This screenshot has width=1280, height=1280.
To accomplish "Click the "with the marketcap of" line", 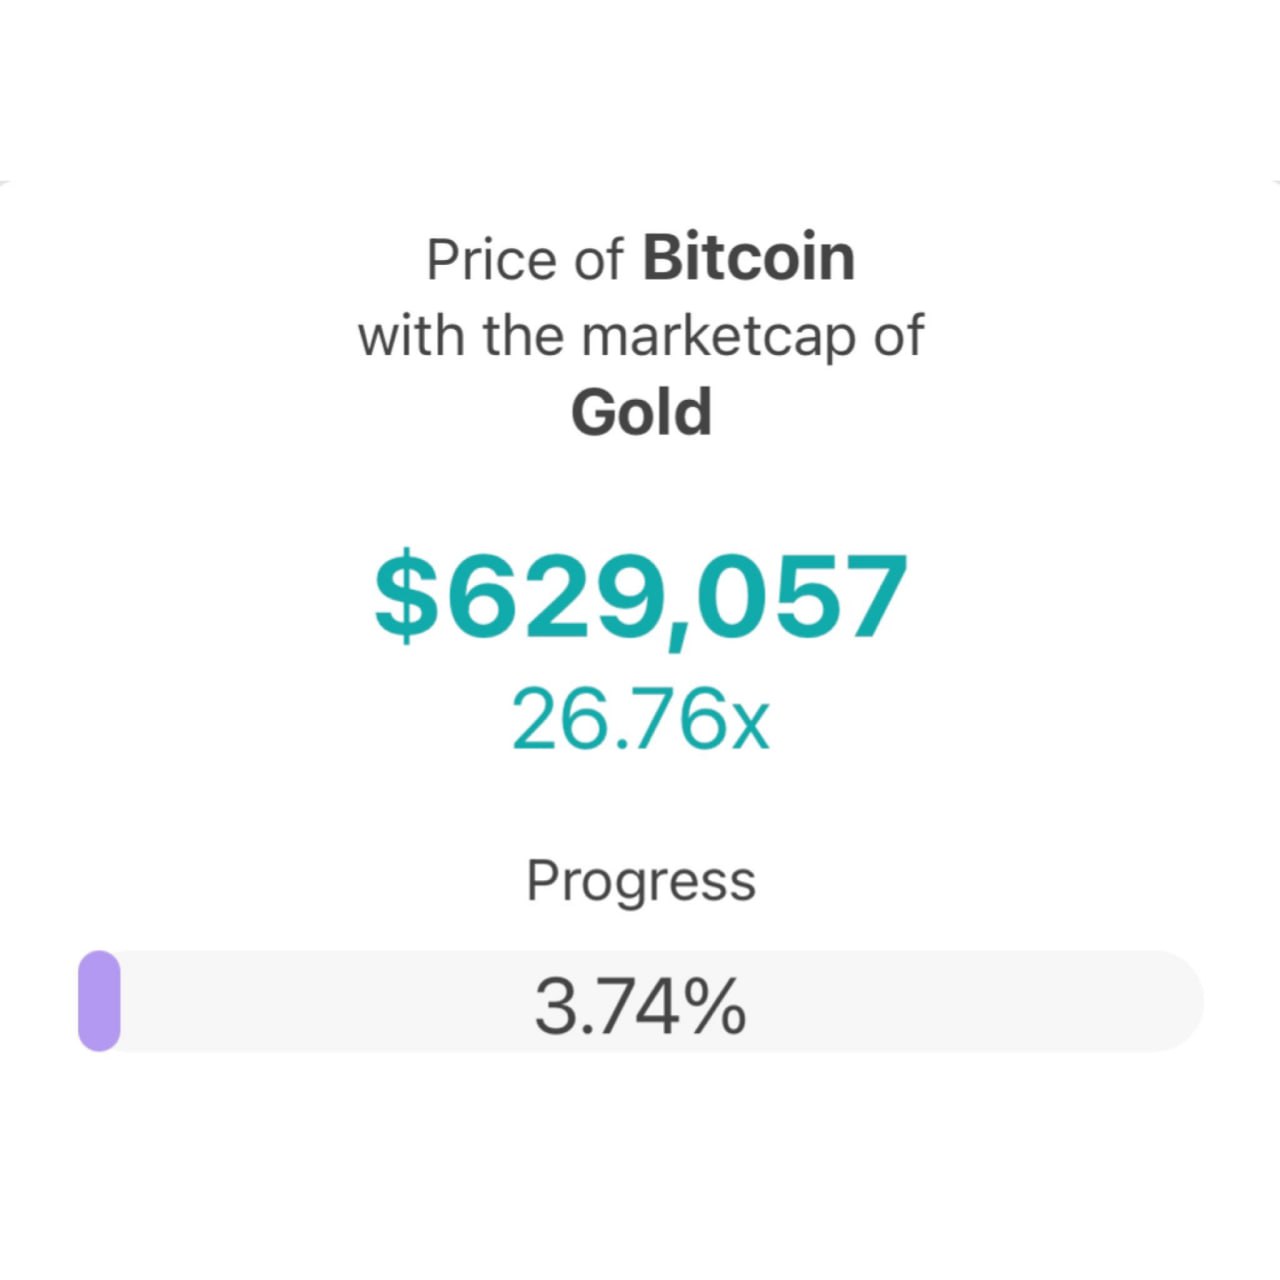I will 641,336.
